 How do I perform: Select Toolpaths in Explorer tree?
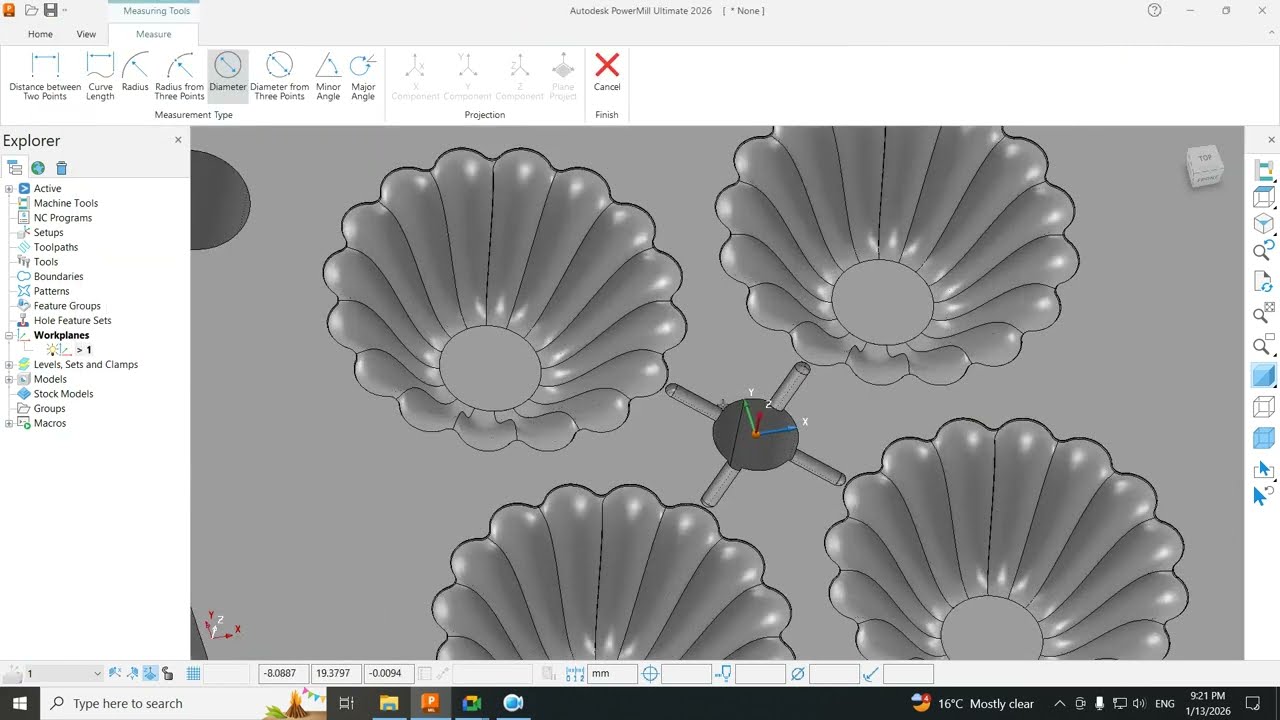coord(56,247)
